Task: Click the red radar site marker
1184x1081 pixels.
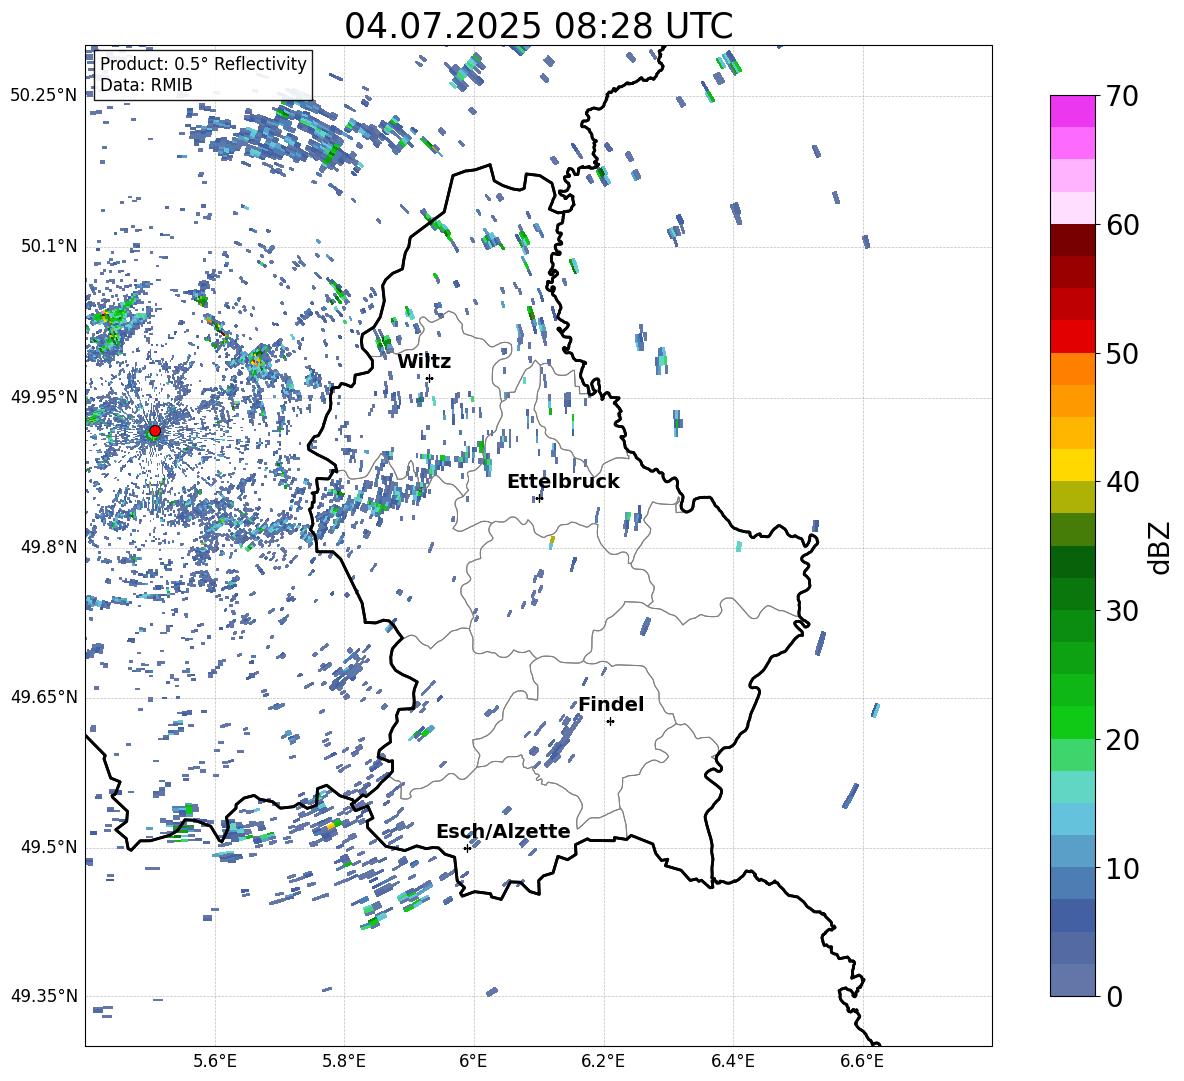Action: click(155, 431)
